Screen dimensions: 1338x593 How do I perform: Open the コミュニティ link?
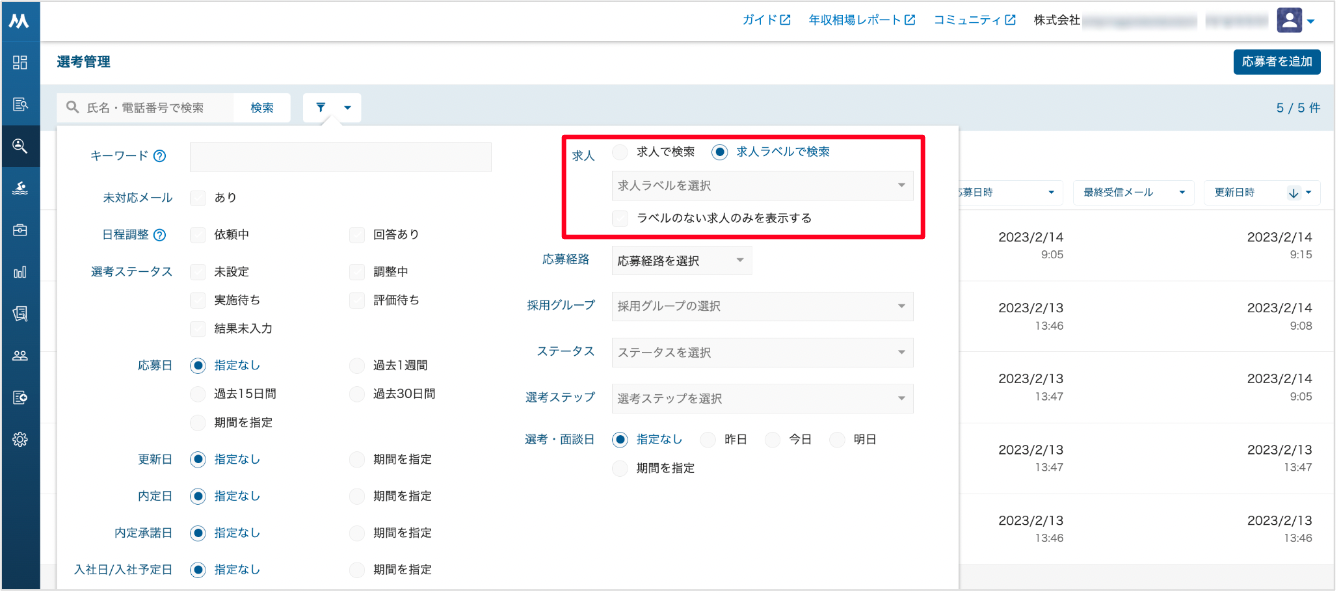tap(975, 20)
